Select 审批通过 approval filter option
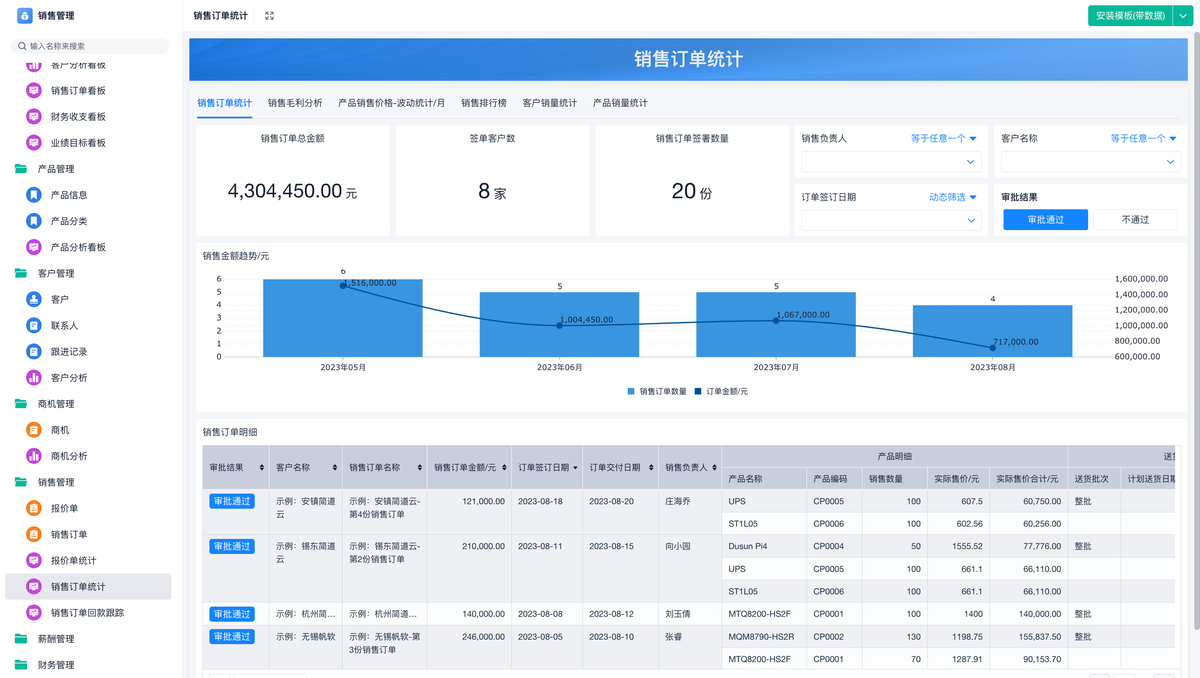 coord(1045,220)
